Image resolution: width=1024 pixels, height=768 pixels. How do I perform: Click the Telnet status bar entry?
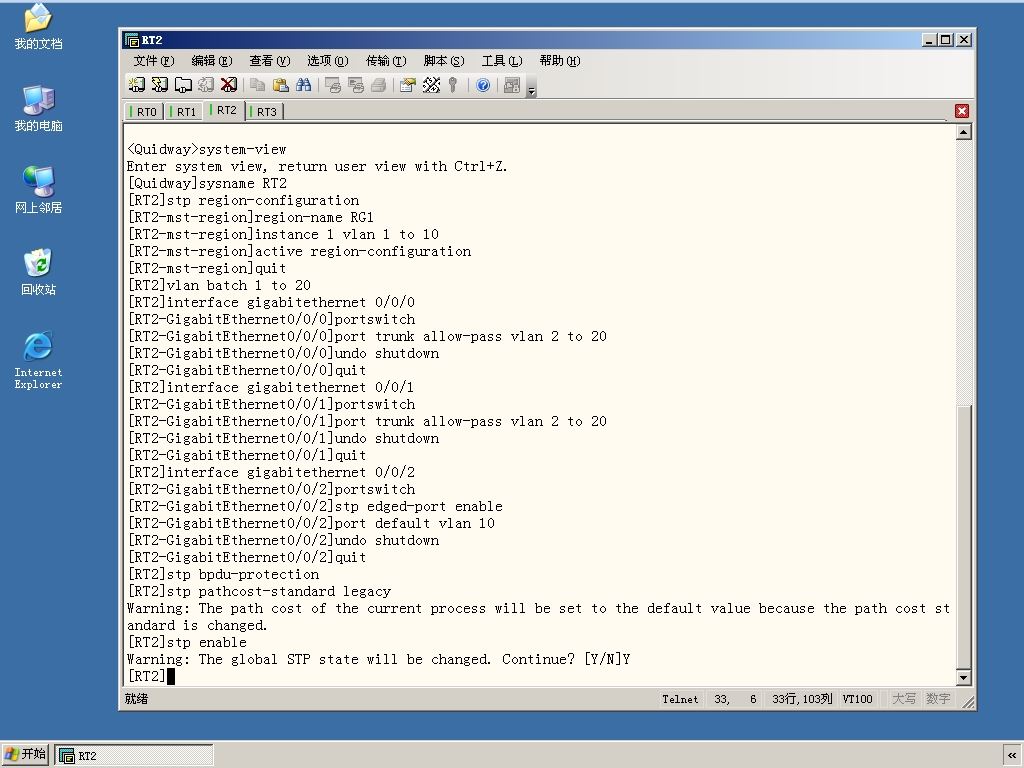click(680, 699)
